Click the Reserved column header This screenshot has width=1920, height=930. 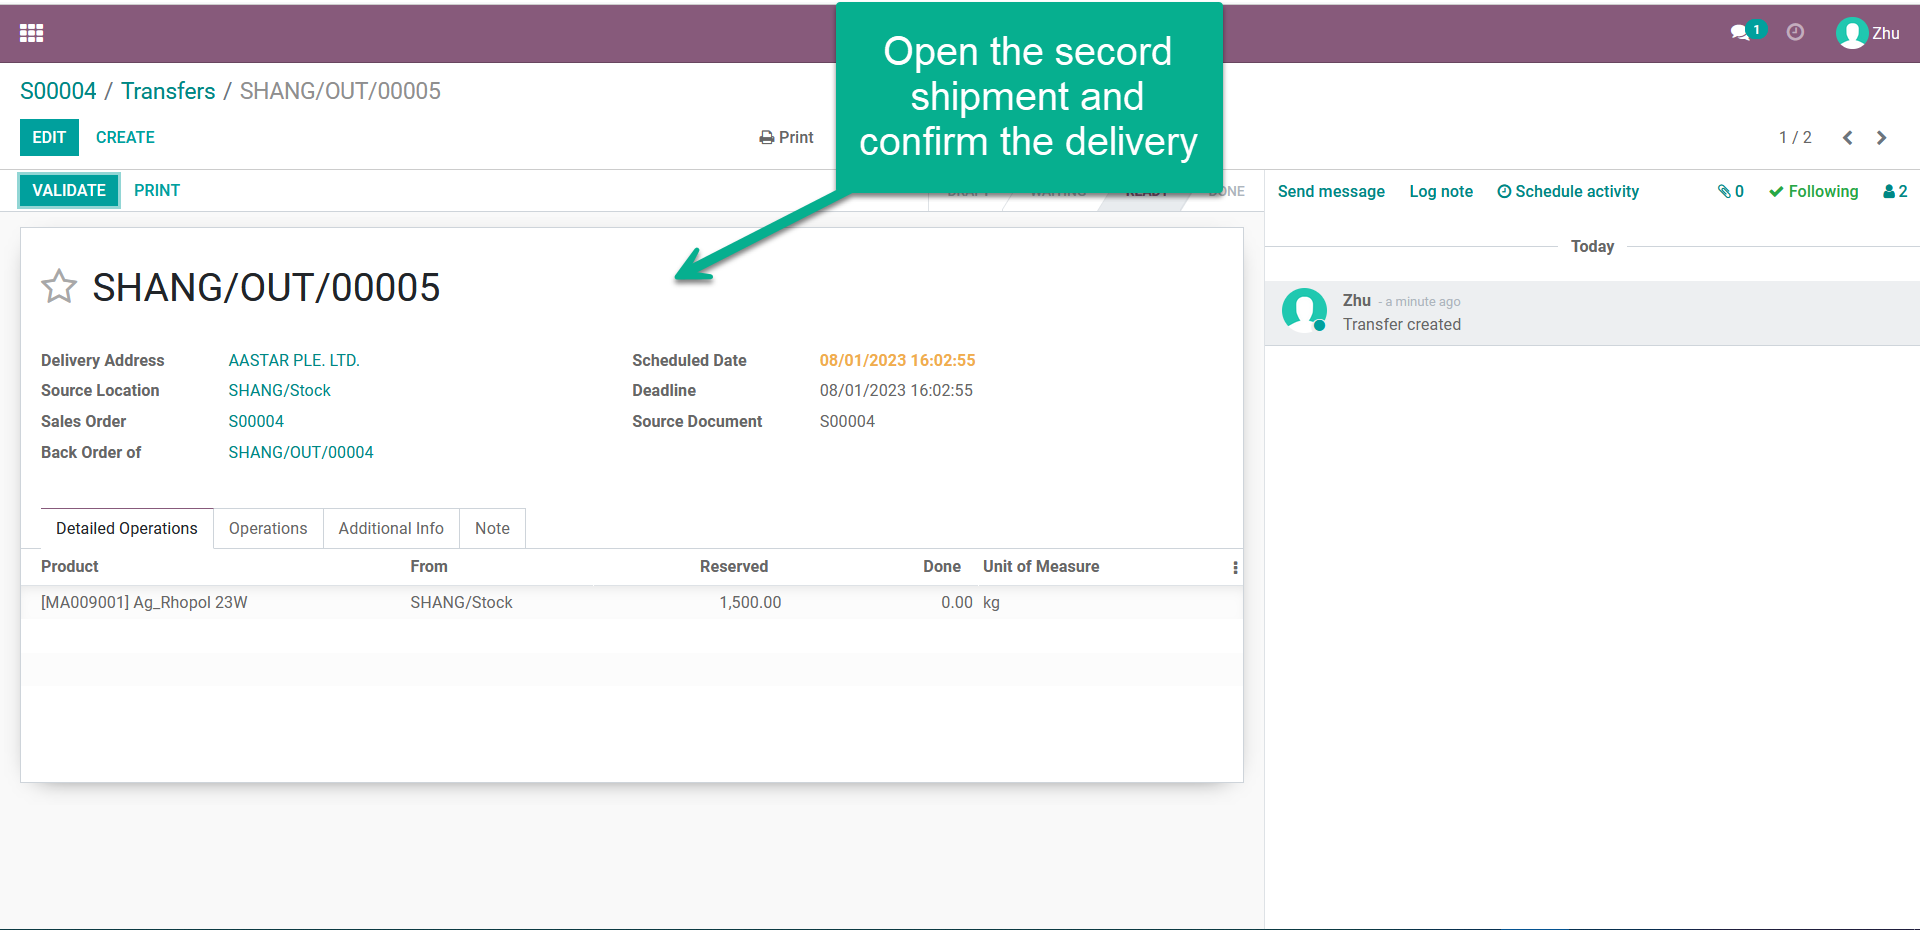pyautogui.click(x=734, y=566)
